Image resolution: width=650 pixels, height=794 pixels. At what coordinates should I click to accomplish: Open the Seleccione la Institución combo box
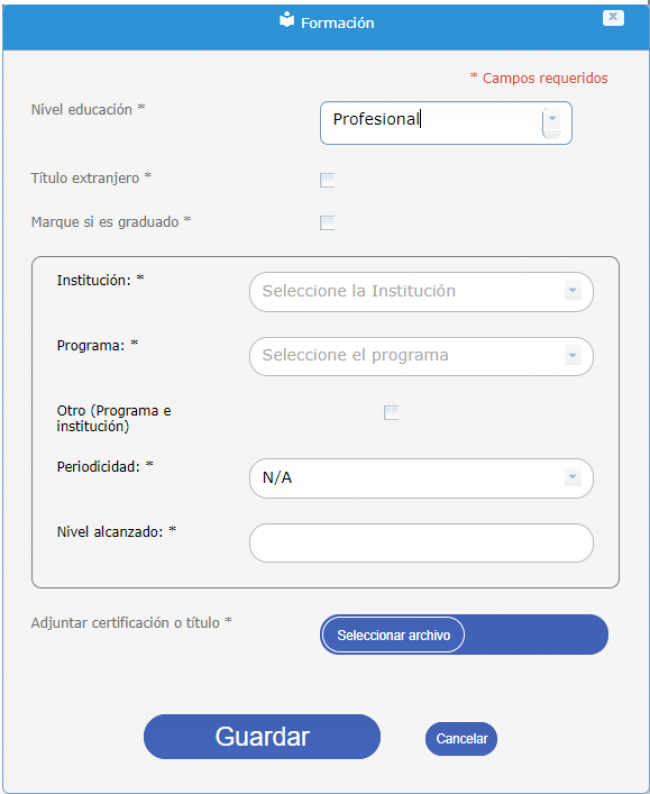tap(410, 291)
